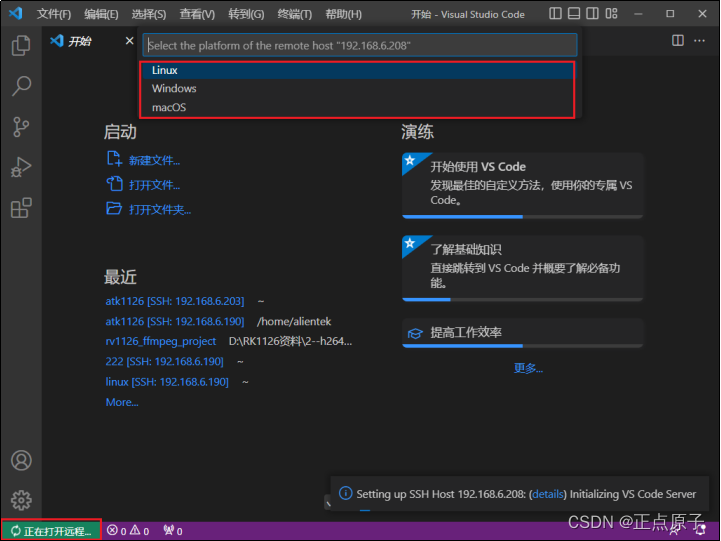The height and width of the screenshot is (541, 721).
Task: Open the Manage gear icon
Action: point(21,500)
